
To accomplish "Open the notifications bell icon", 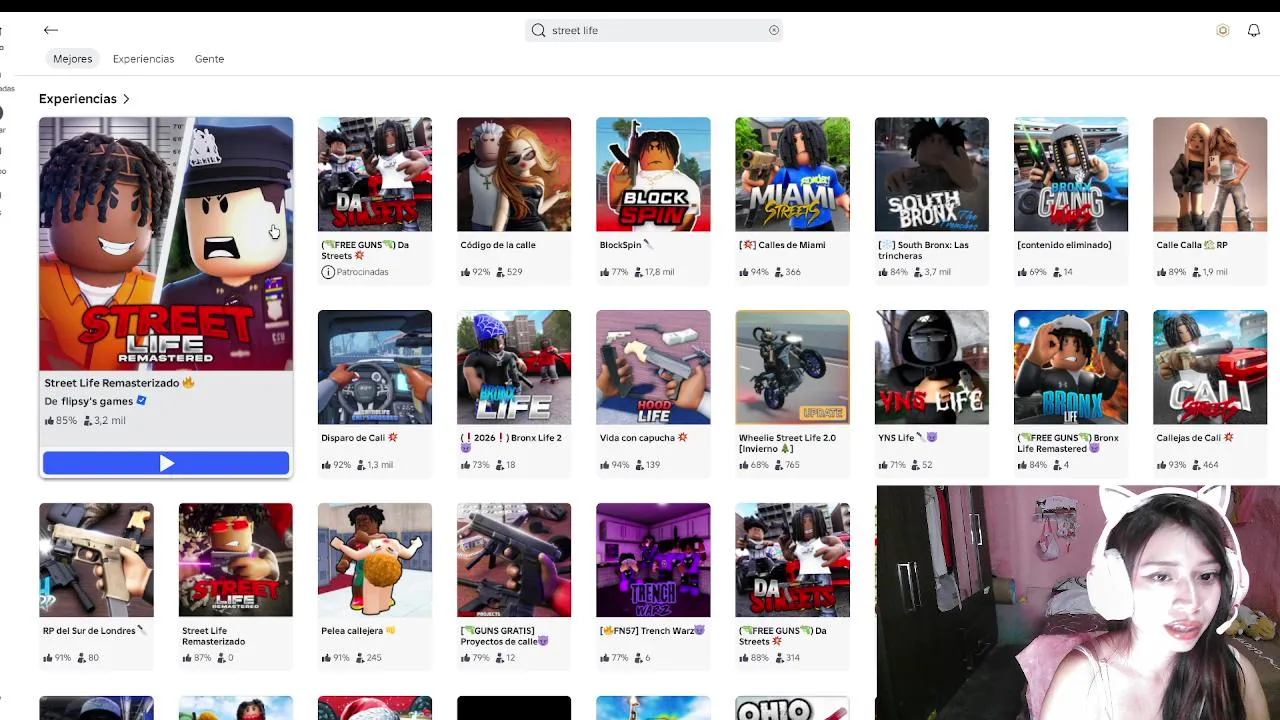I will 1254,30.
